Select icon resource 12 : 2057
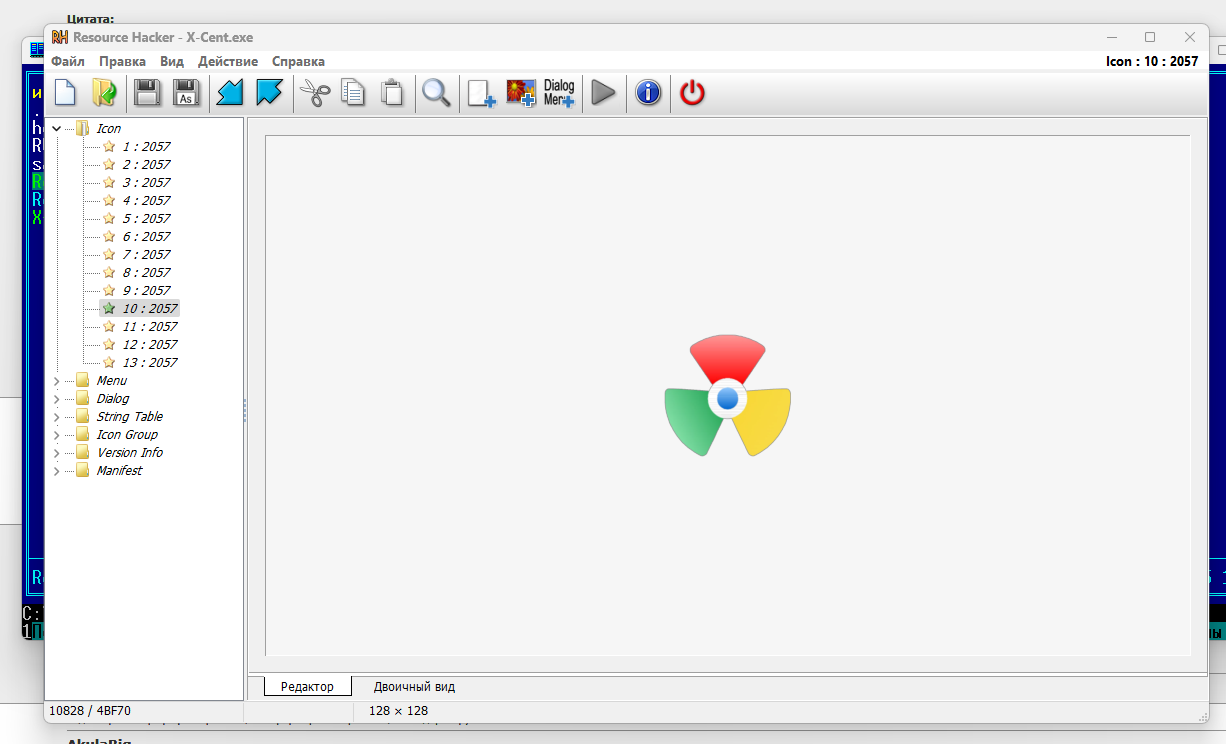The height and width of the screenshot is (744, 1226). 150,344
